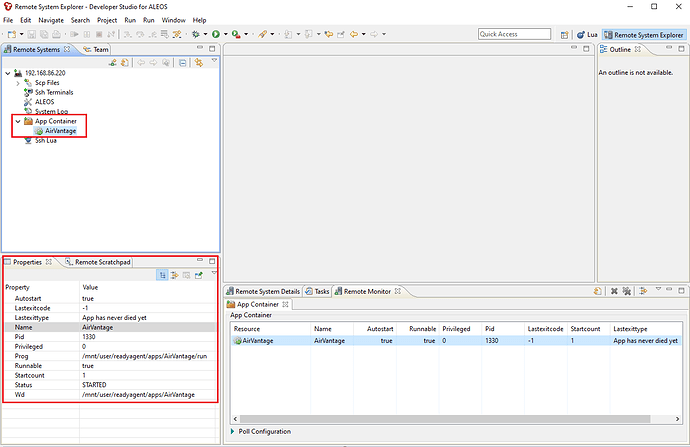Click the green Run button icon

216,34
